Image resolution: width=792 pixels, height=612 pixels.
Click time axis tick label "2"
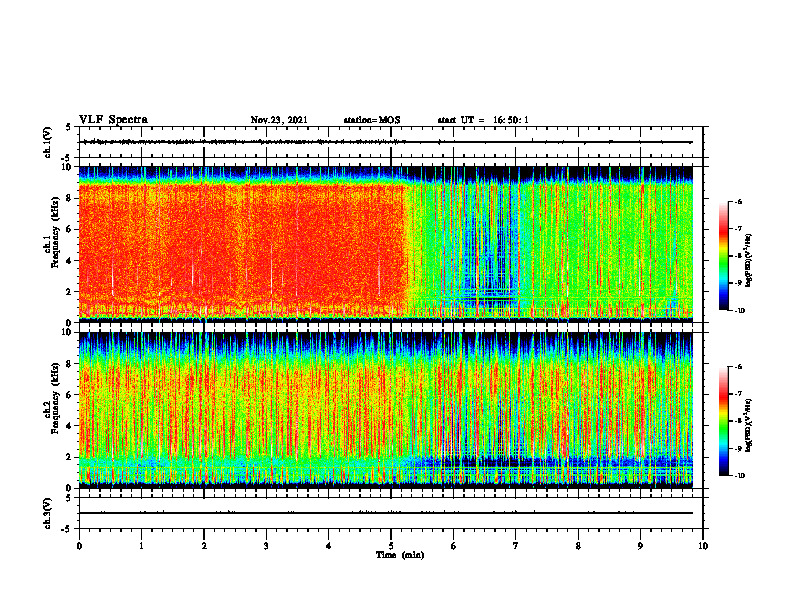pyautogui.click(x=204, y=546)
